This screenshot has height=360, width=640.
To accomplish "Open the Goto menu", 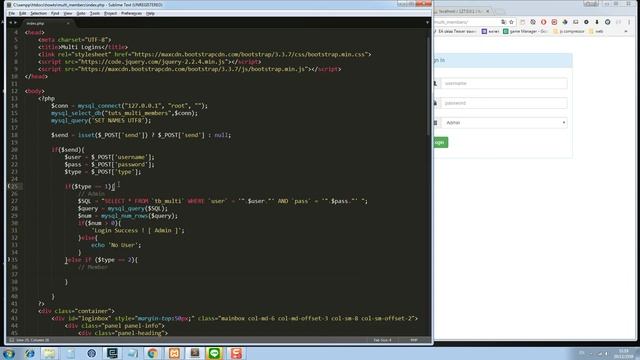I will pos(81,13).
